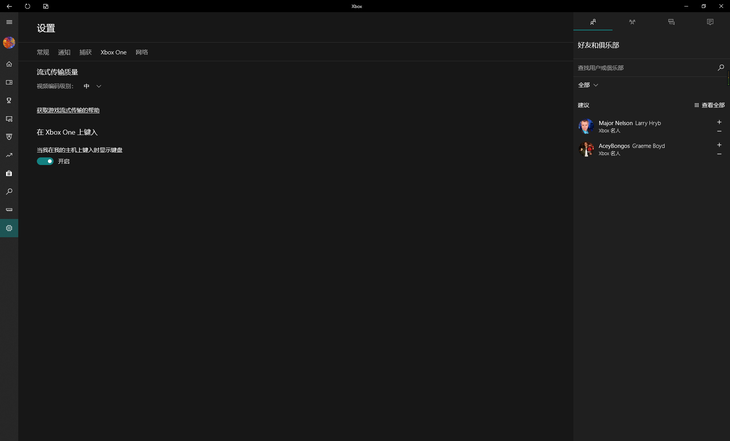
Task: Switch to the 通知 settings tab
Action: coord(64,52)
